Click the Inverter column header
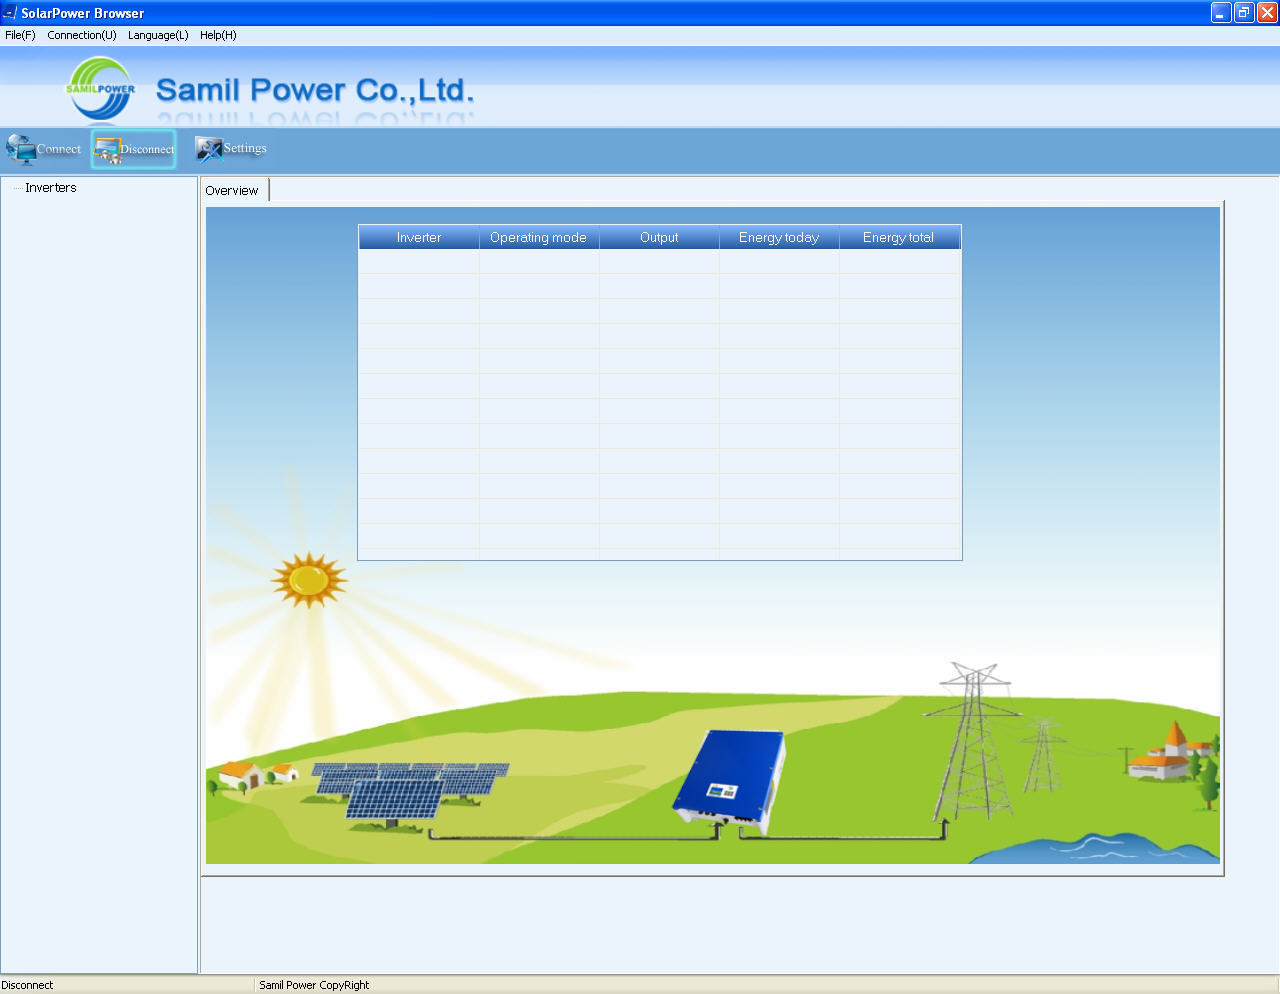This screenshot has width=1280, height=994. click(x=419, y=237)
